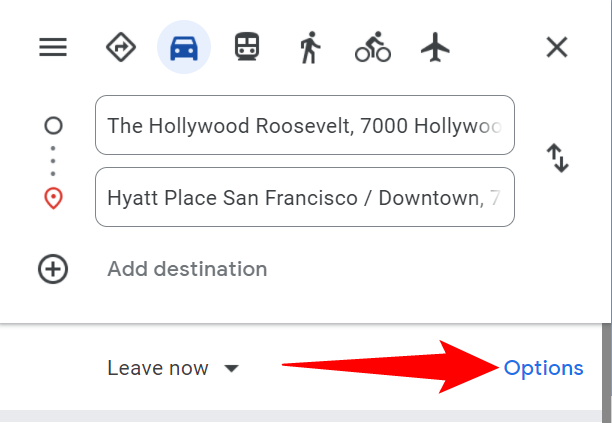
Task: Select the best travel modes icon
Action: 121,47
